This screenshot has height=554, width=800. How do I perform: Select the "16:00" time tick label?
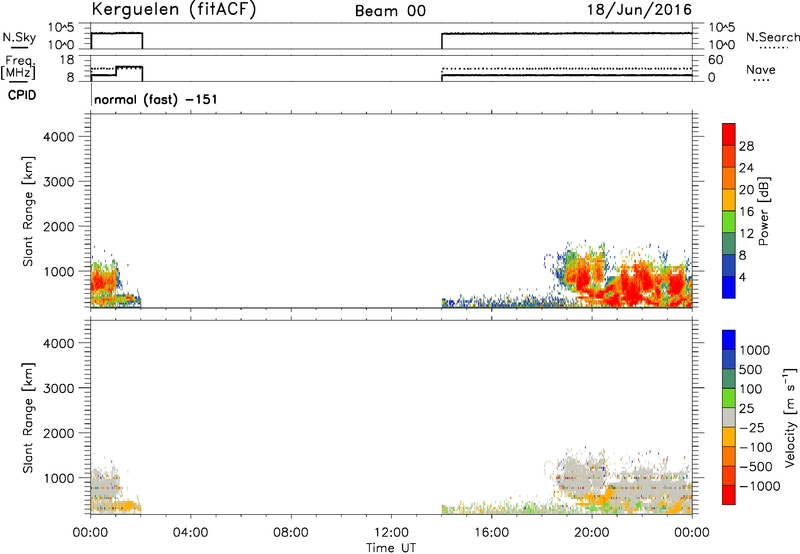pos(491,533)
